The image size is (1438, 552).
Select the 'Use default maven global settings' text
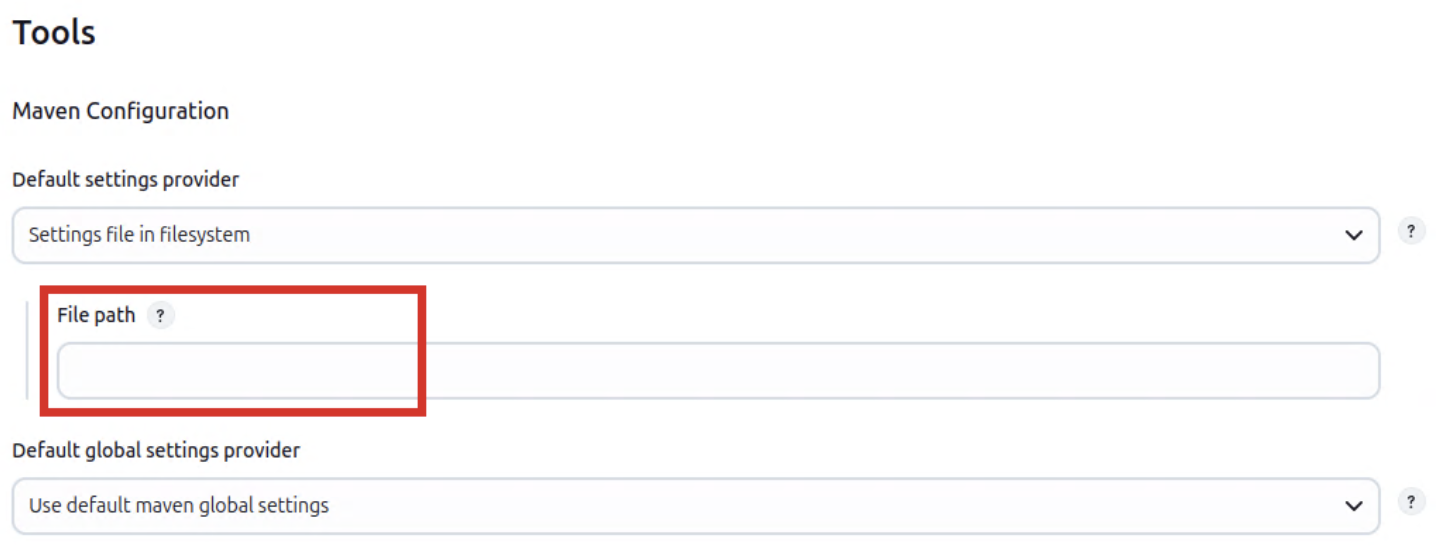point(178,506)
